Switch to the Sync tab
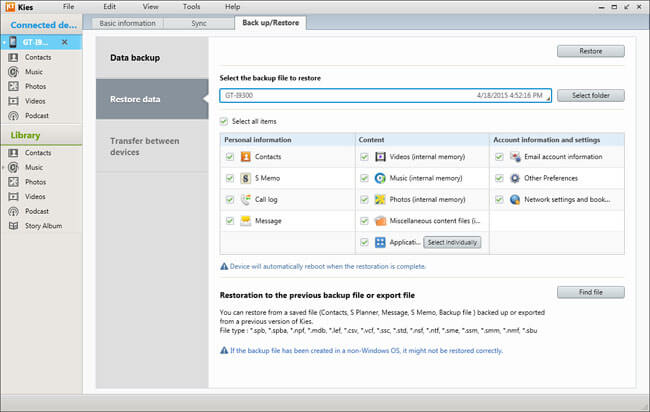The width and height of the screenshot is (650, 412). click(x=199, y=23)
